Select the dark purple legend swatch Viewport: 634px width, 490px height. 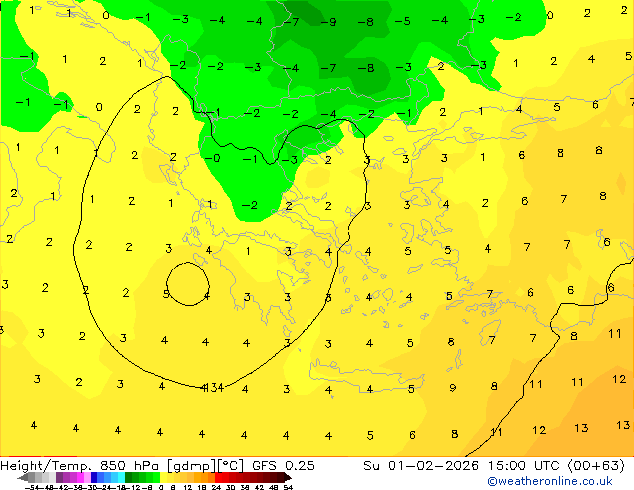pos(59,477)
